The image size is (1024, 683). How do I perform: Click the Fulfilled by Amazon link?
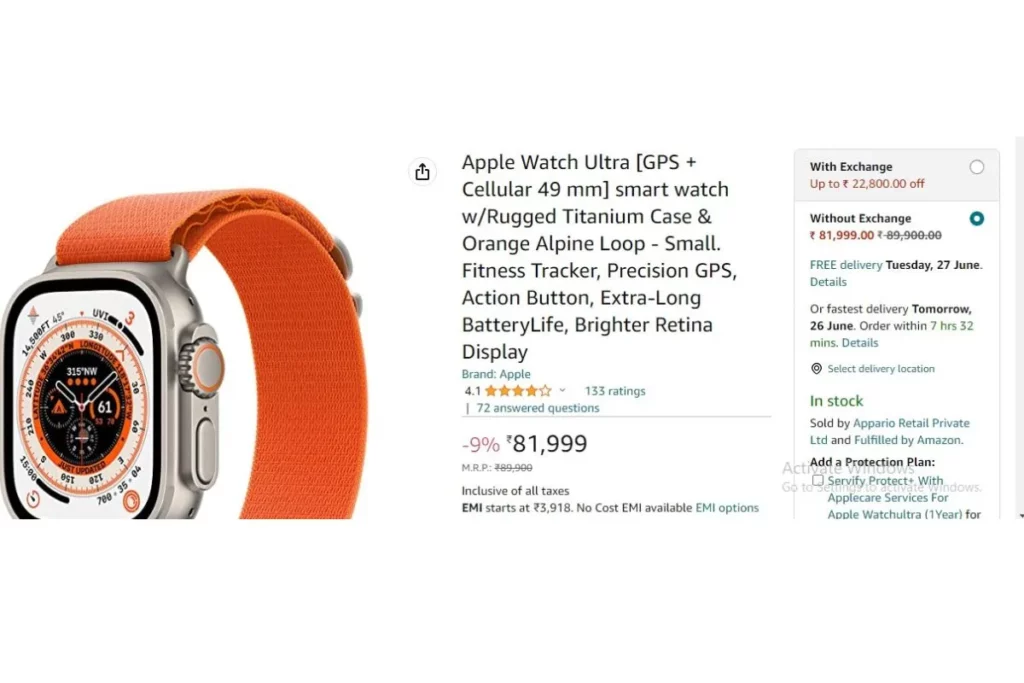click(x=908, y=440)
